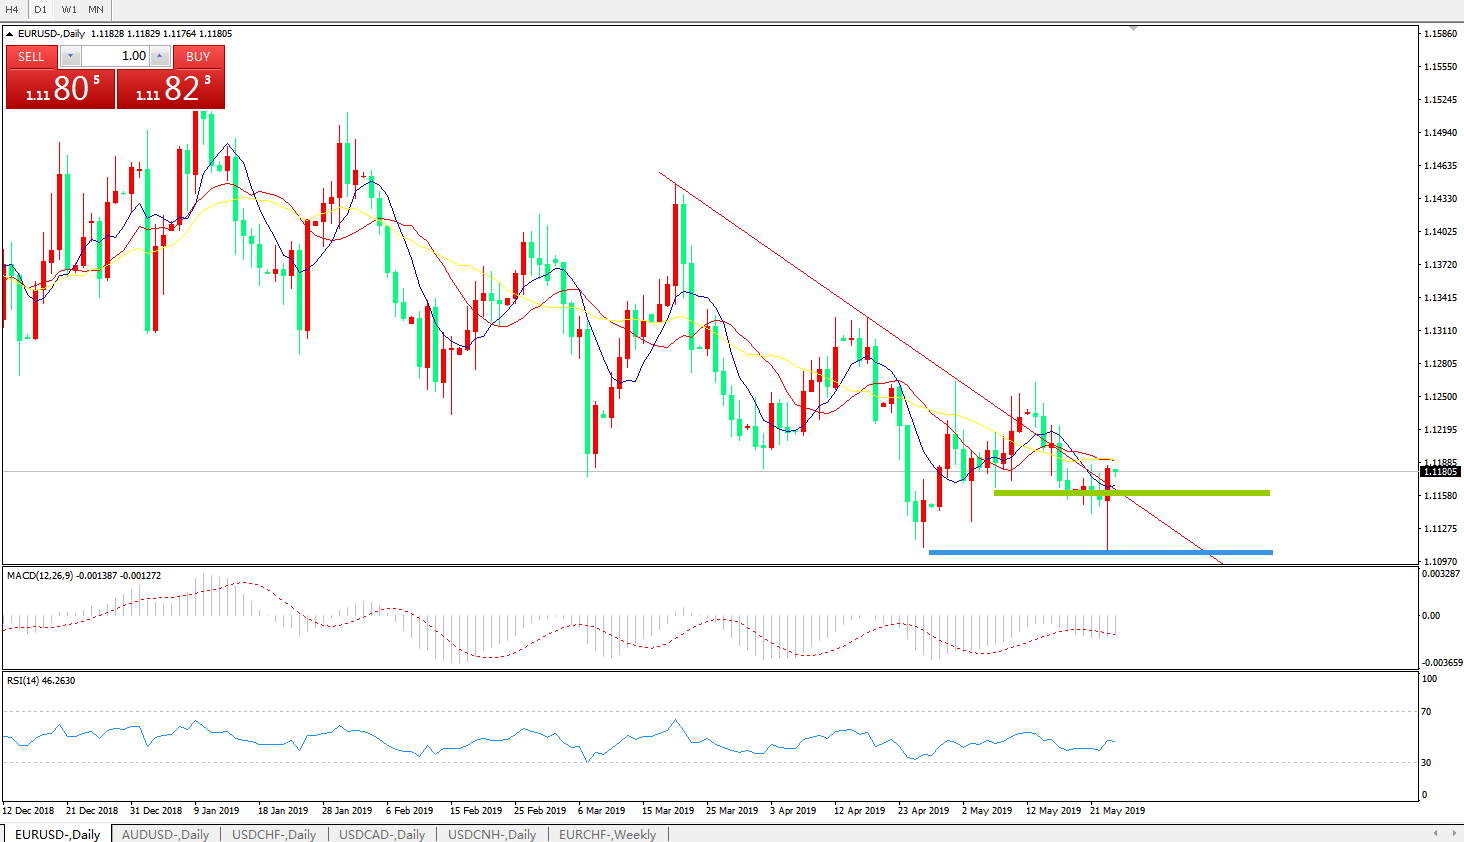Select the MN monthly timeframe

tap(96, 9)
